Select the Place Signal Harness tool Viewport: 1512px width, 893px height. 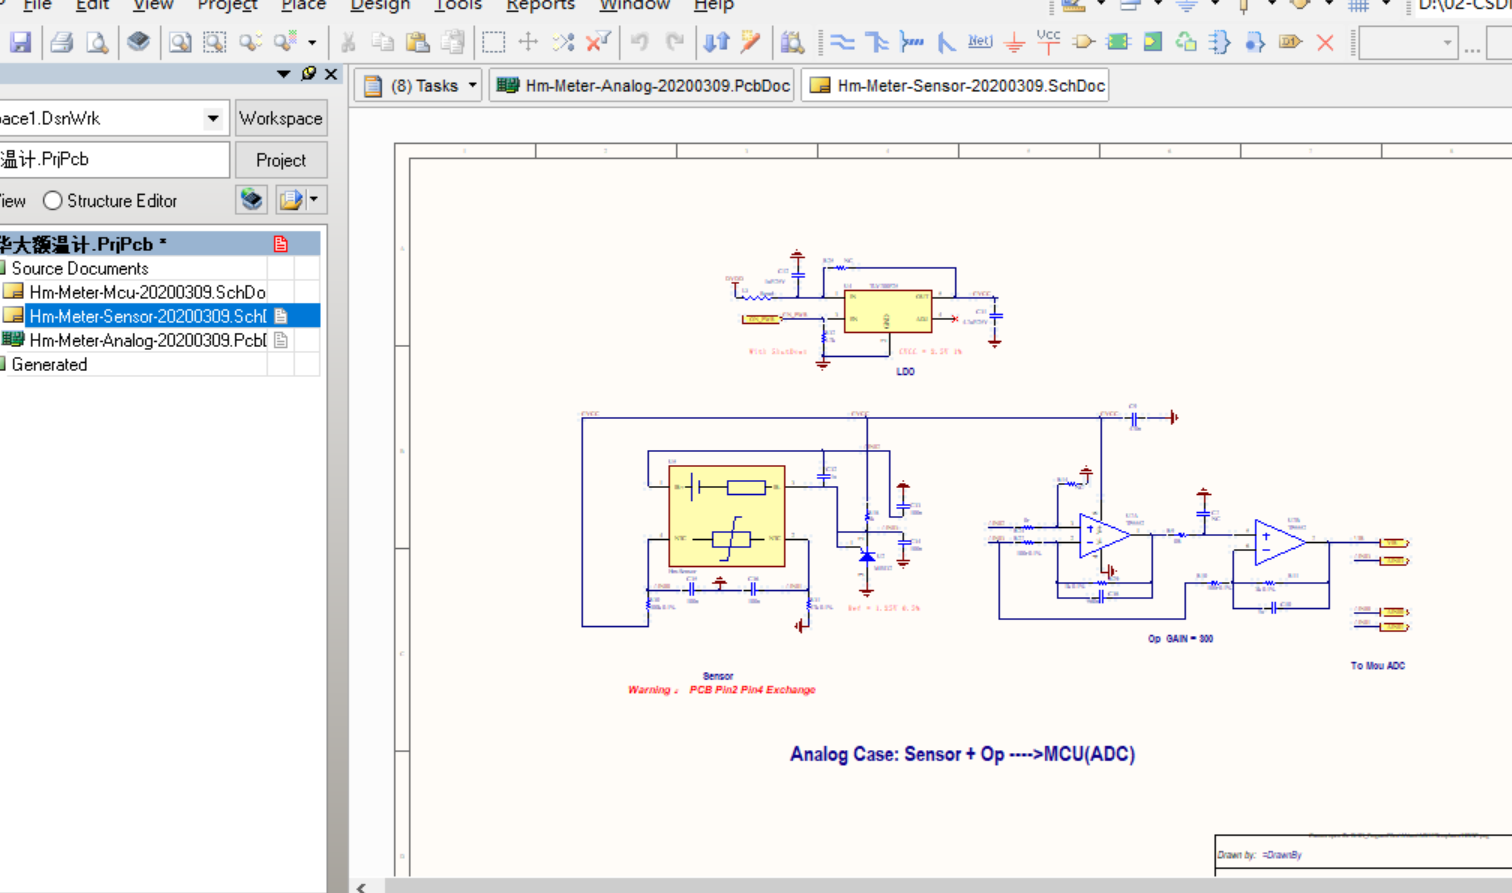tap(911, 42)
